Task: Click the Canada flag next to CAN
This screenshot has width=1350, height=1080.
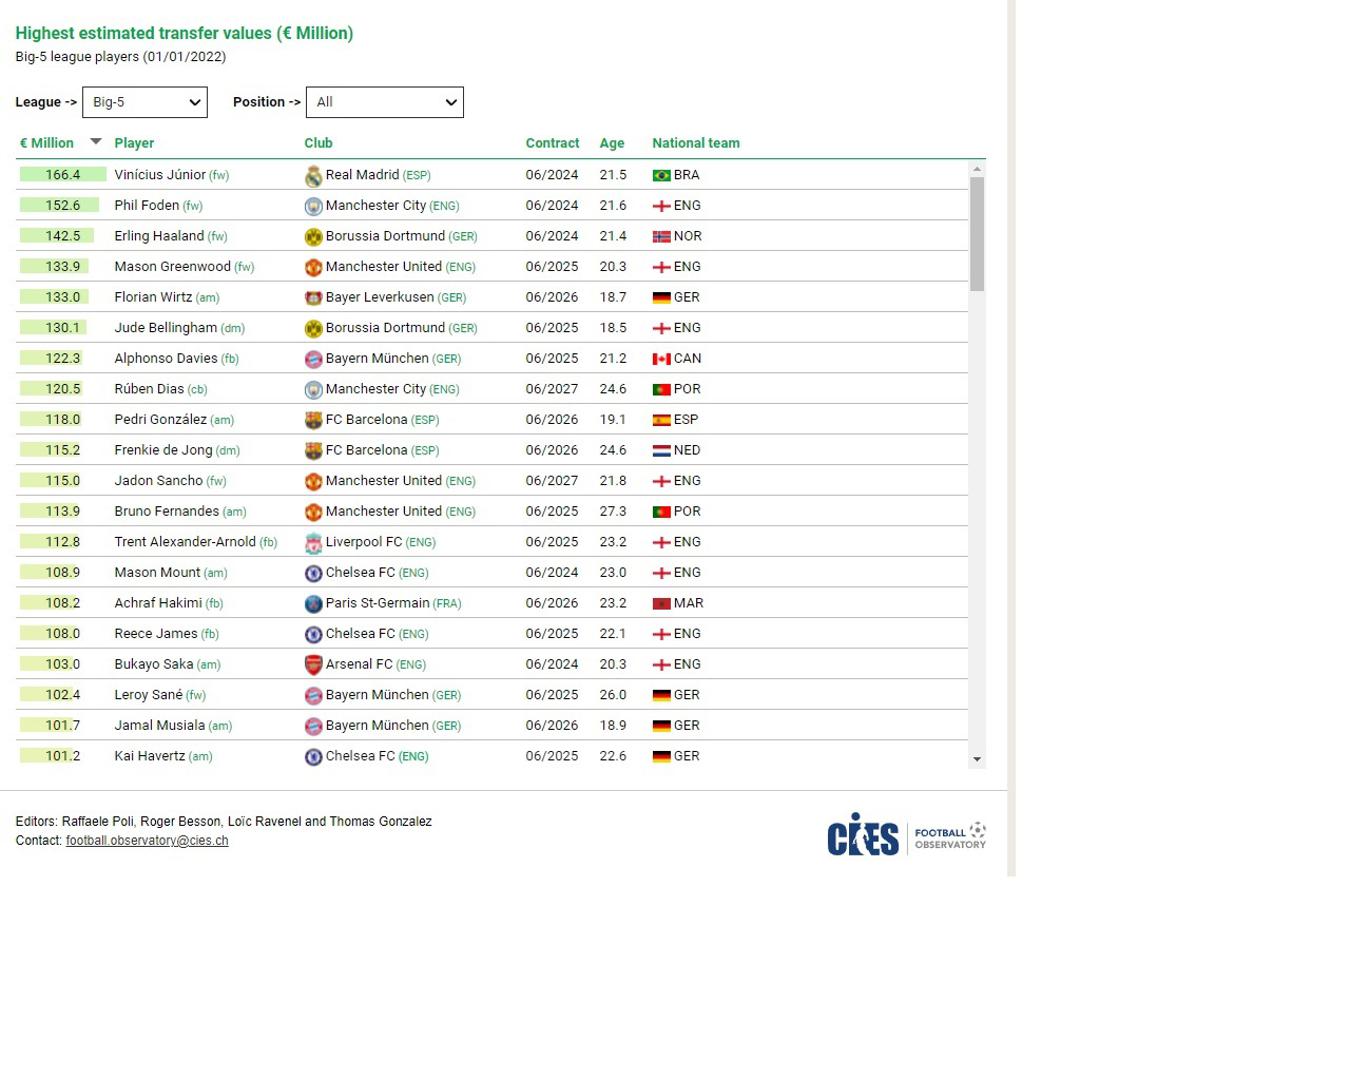Action: tap(661, 359)
